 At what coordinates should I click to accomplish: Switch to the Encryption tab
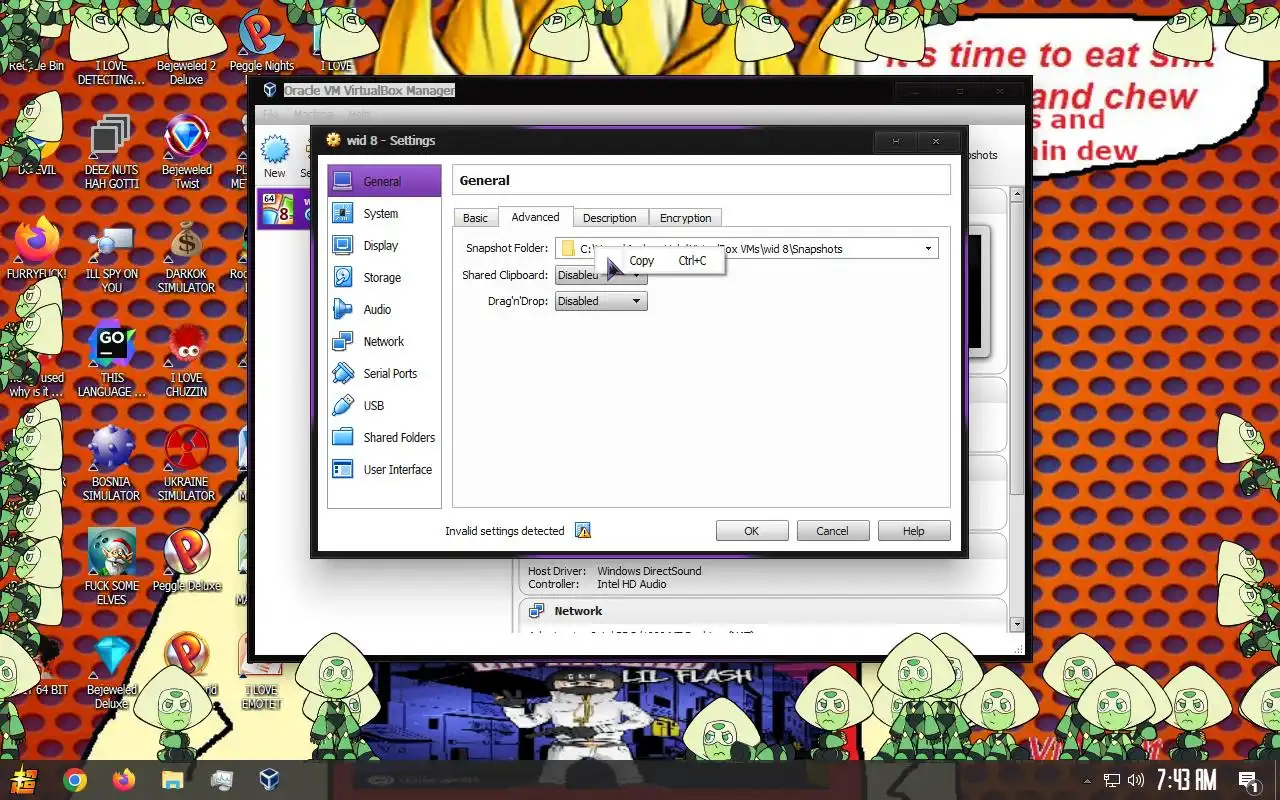685,218
